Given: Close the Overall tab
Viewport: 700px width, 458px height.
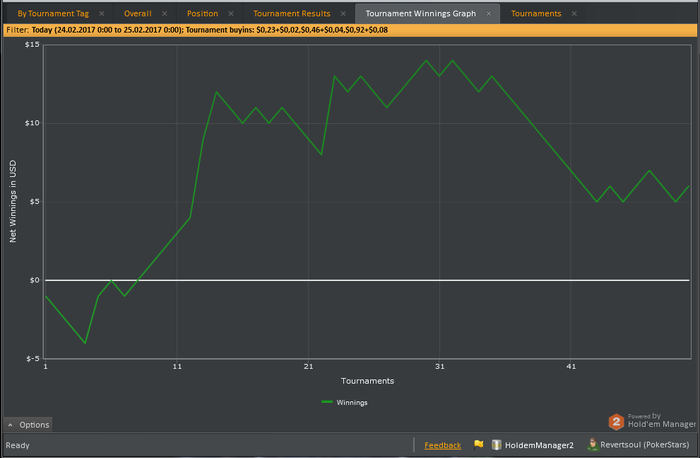Looking at the screenshot, I should click(165, 14).
